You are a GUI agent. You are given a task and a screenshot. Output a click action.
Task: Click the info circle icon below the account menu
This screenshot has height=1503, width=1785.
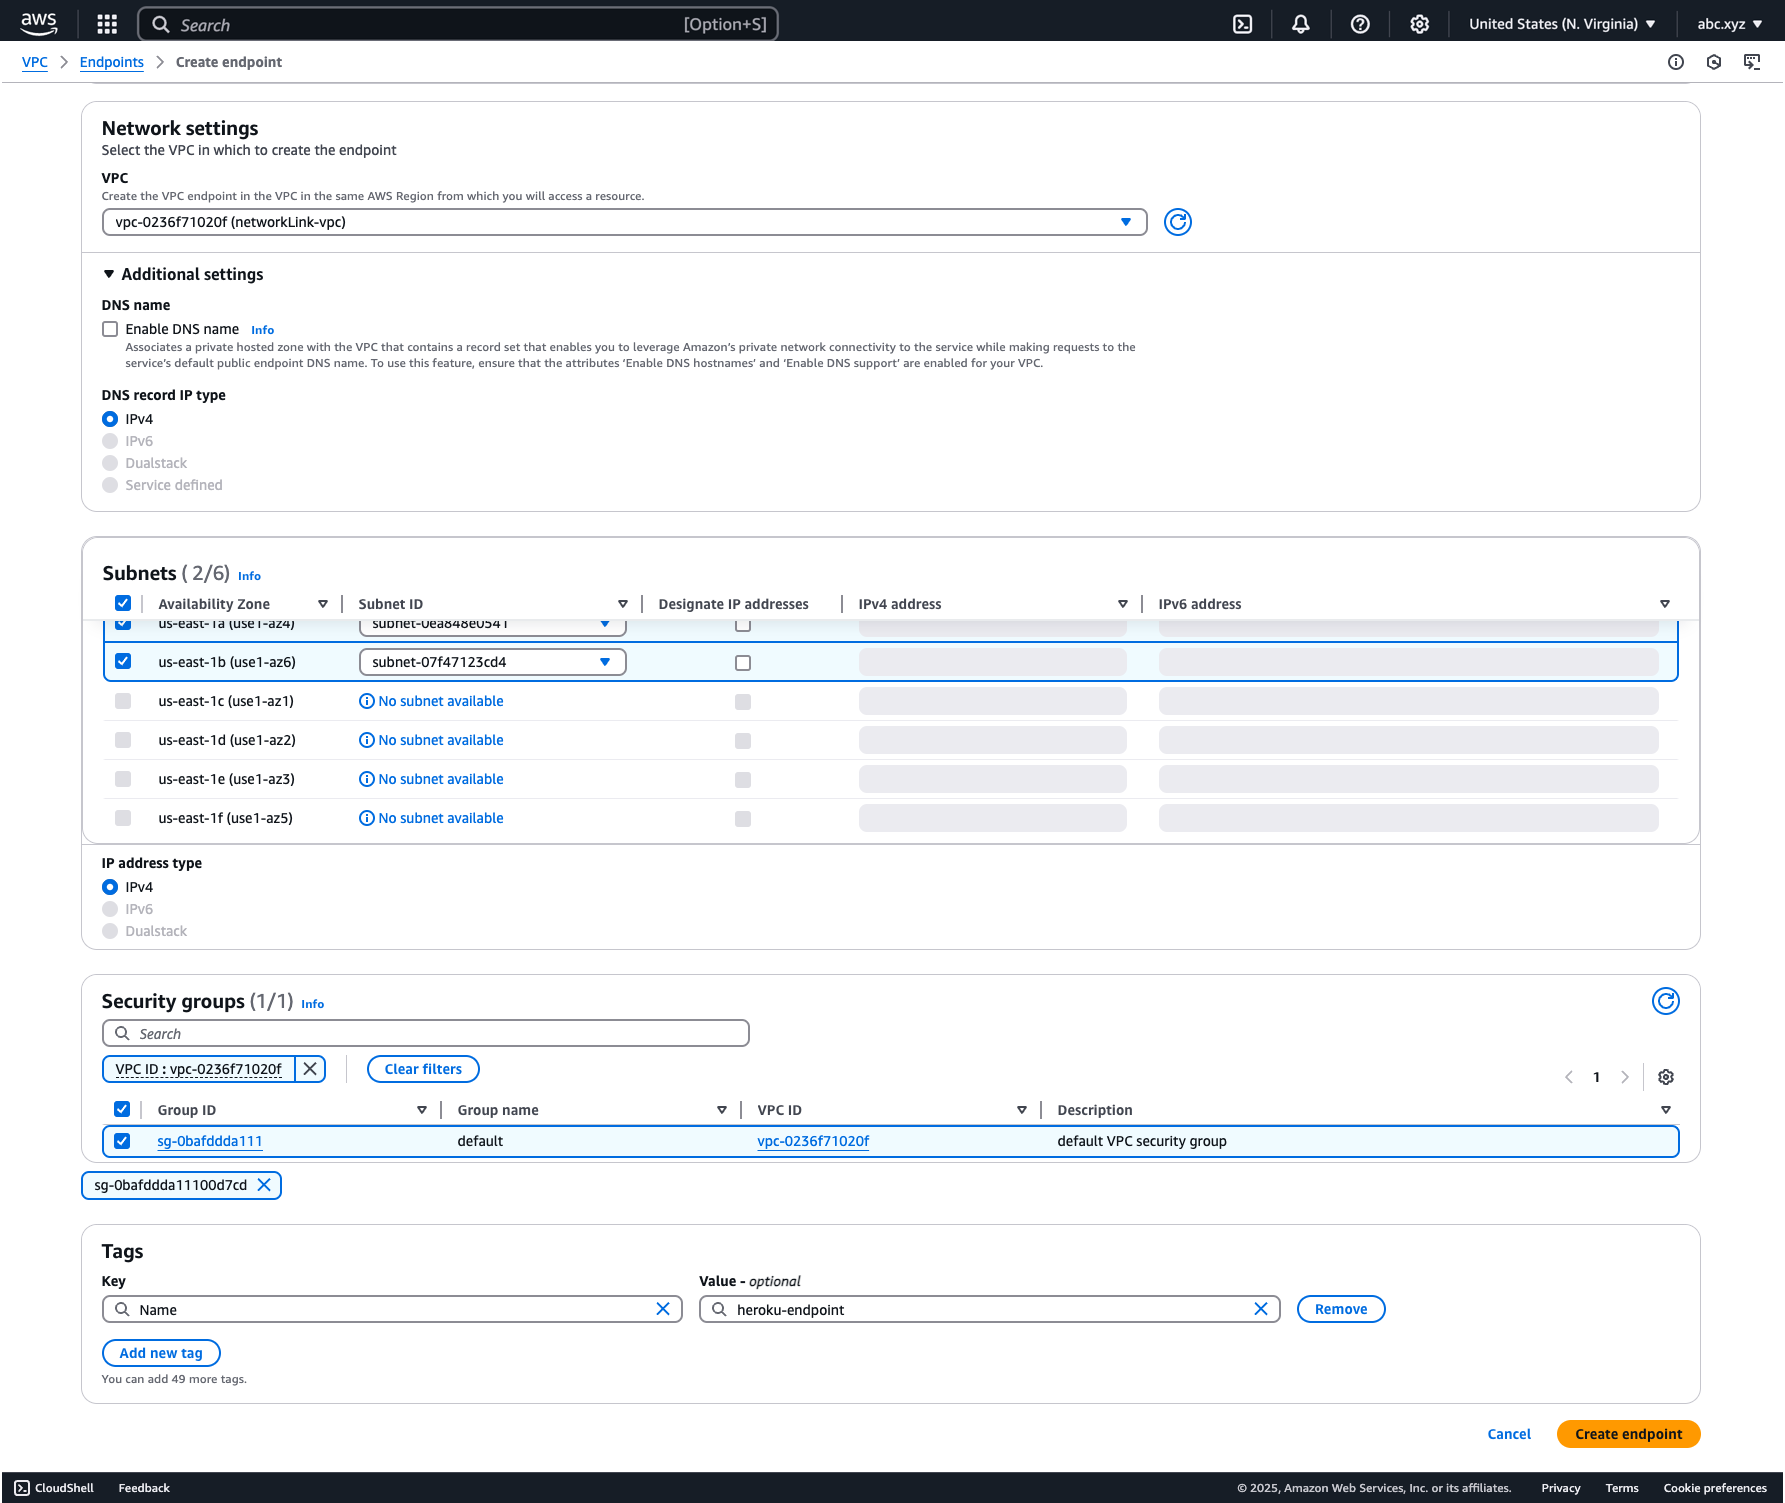[x=1676, y=62]
